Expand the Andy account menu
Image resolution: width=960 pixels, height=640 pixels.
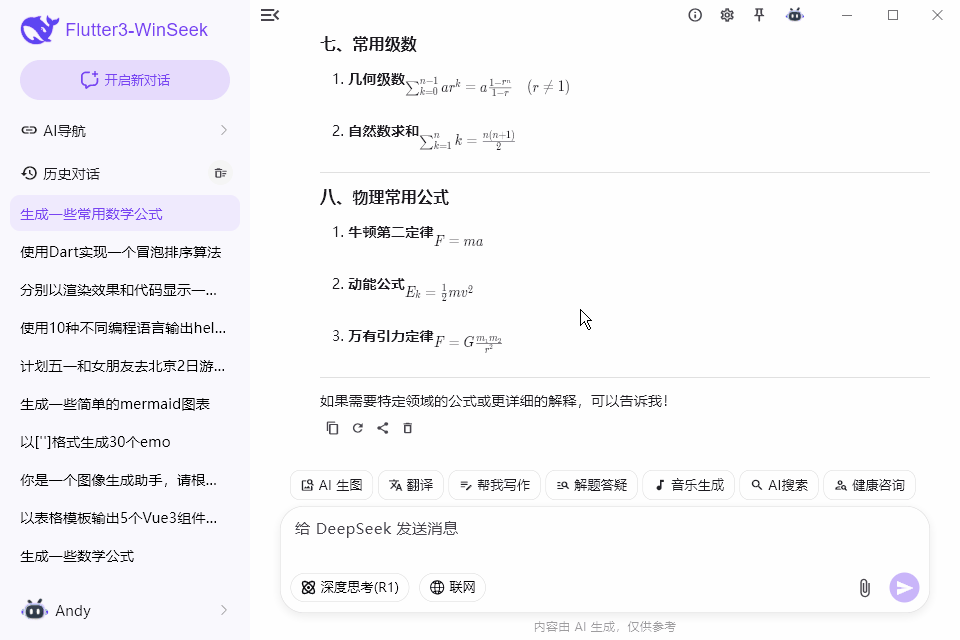124,610
